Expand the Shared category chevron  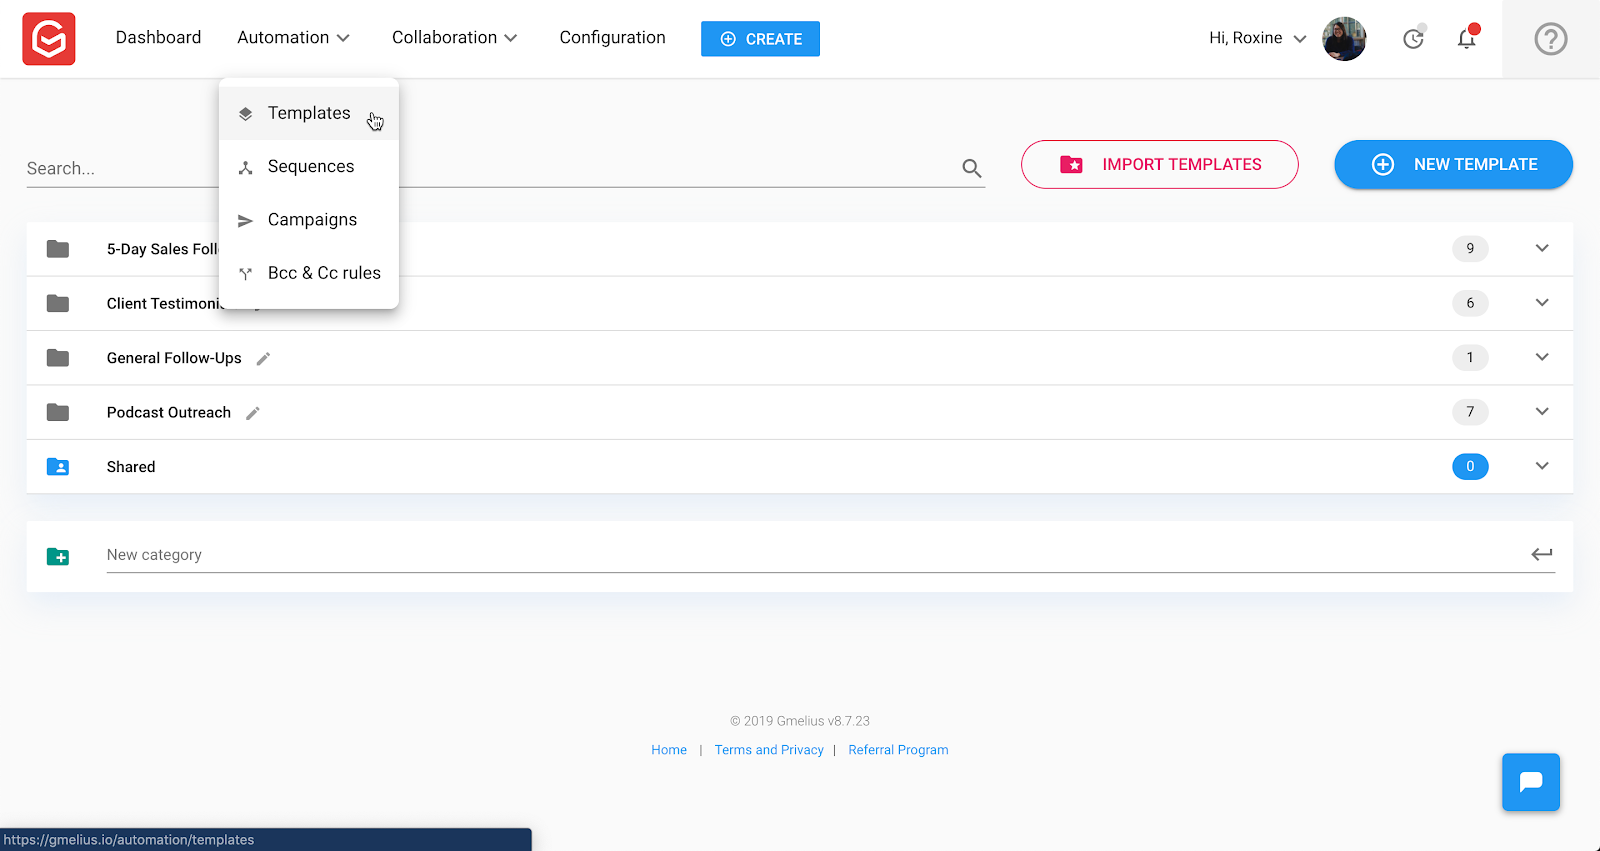(x=1542, y=466)
